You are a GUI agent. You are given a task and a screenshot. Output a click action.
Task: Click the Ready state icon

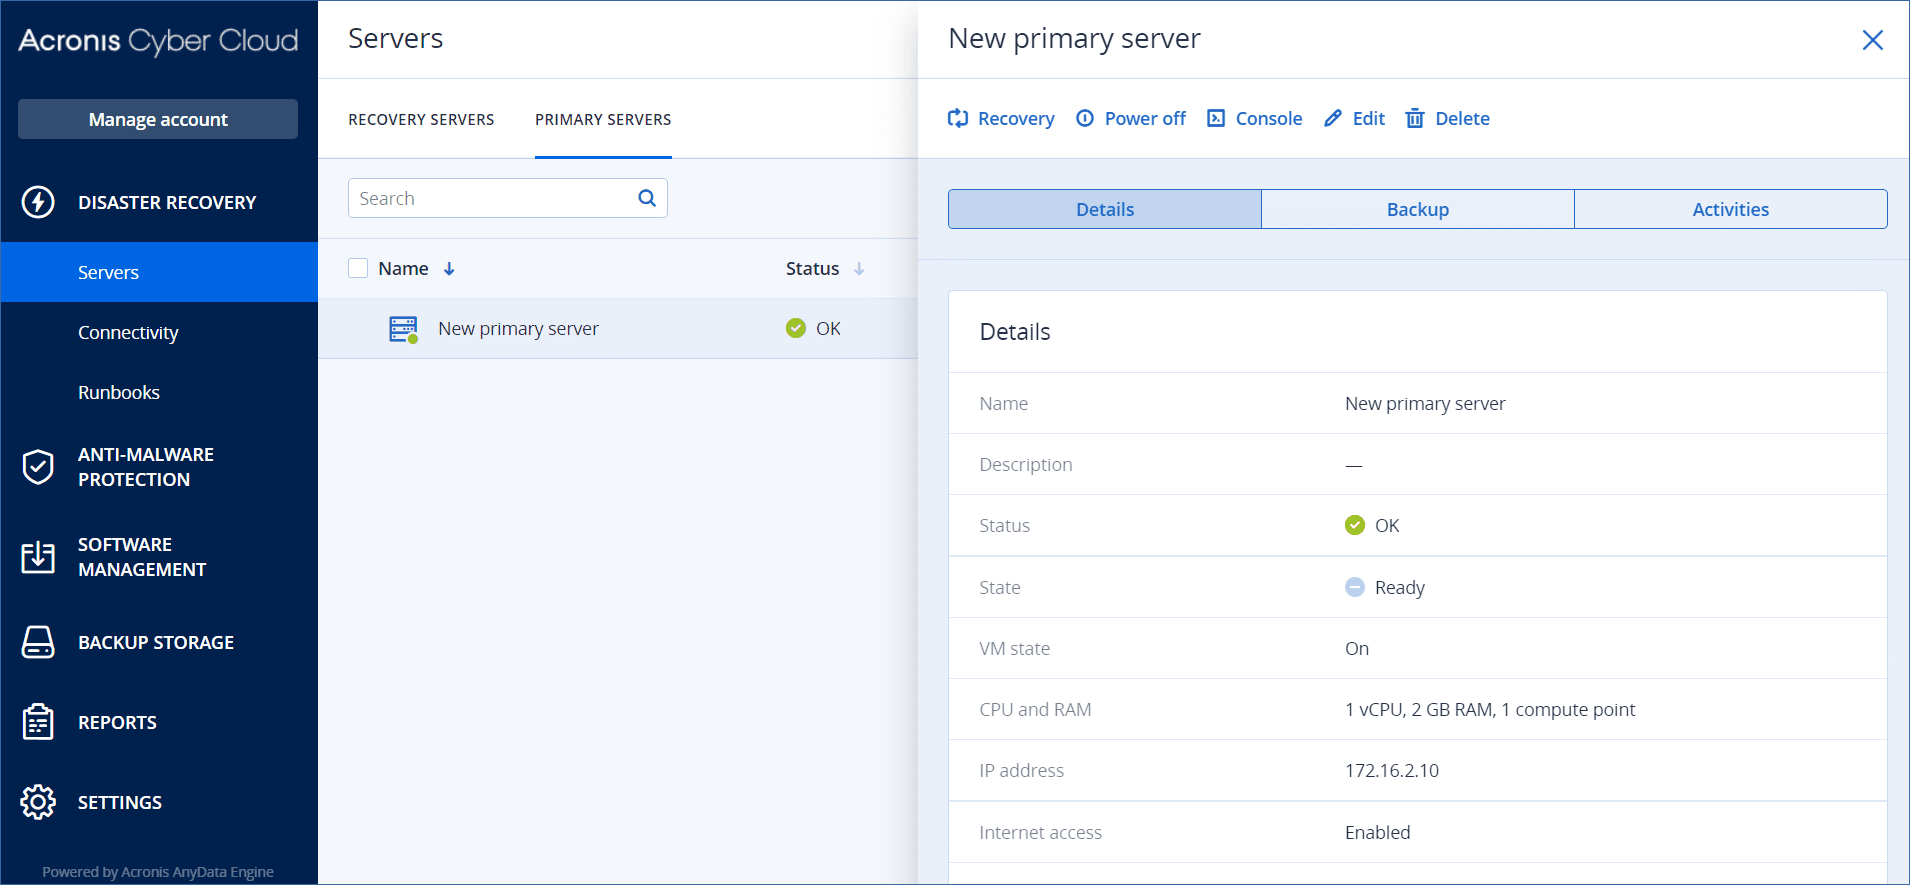[1355, 587]
